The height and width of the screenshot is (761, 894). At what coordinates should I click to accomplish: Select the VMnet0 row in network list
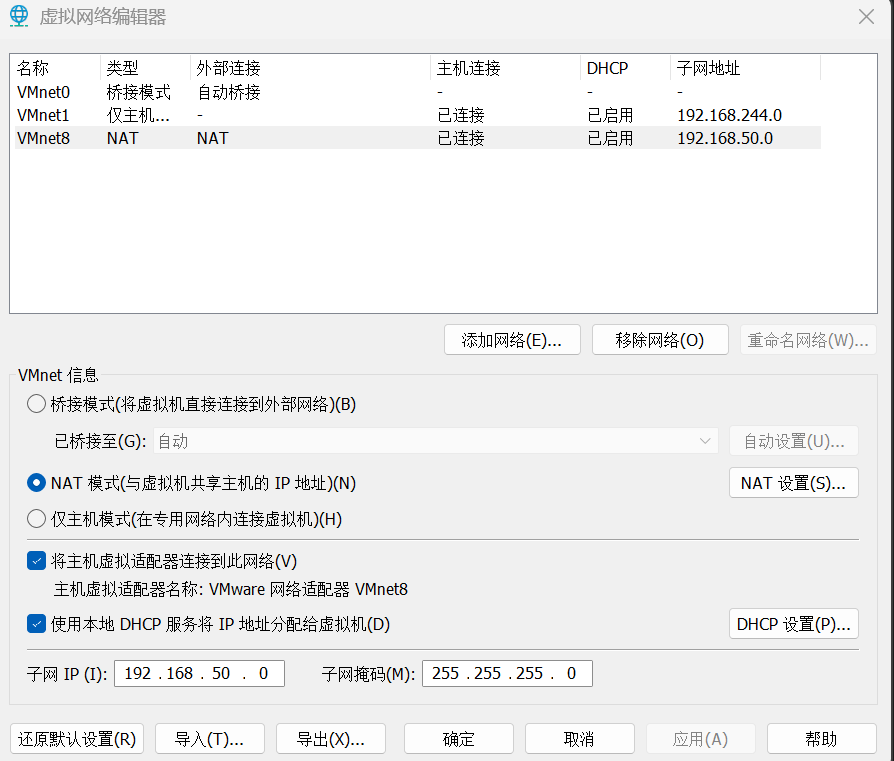(44, 92)
